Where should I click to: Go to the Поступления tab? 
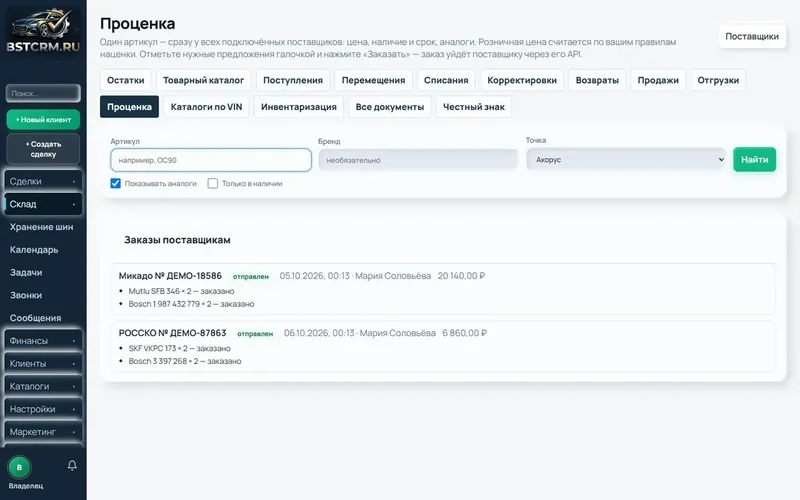[x=293, y=80]
